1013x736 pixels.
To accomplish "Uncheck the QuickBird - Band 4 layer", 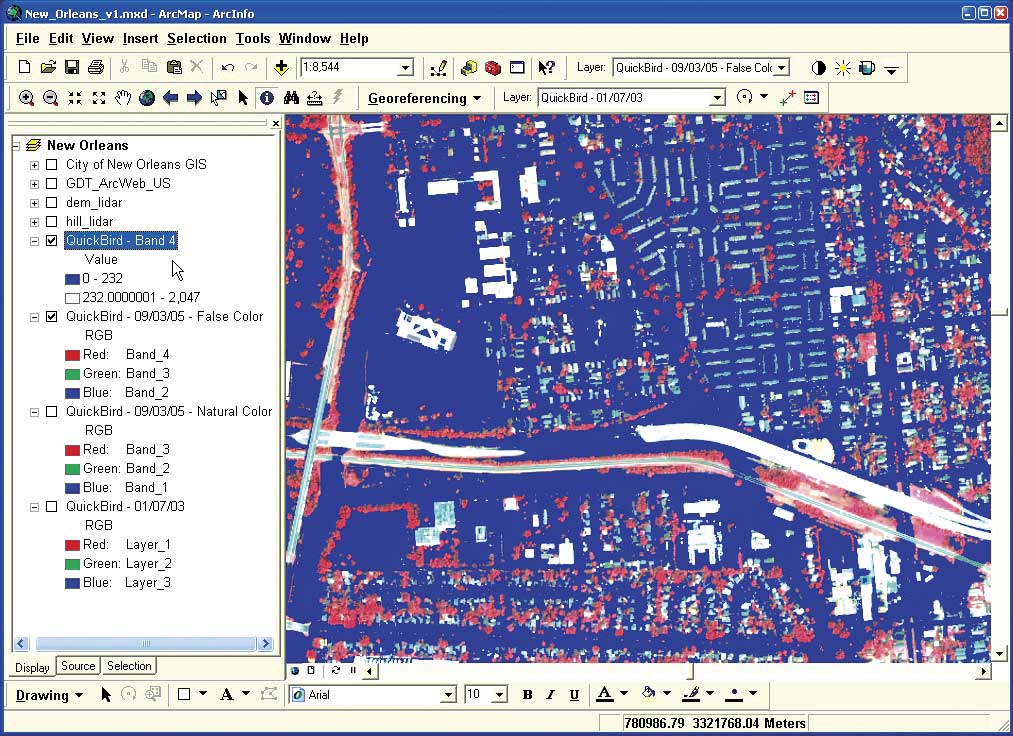I will (x=52, y=241).
